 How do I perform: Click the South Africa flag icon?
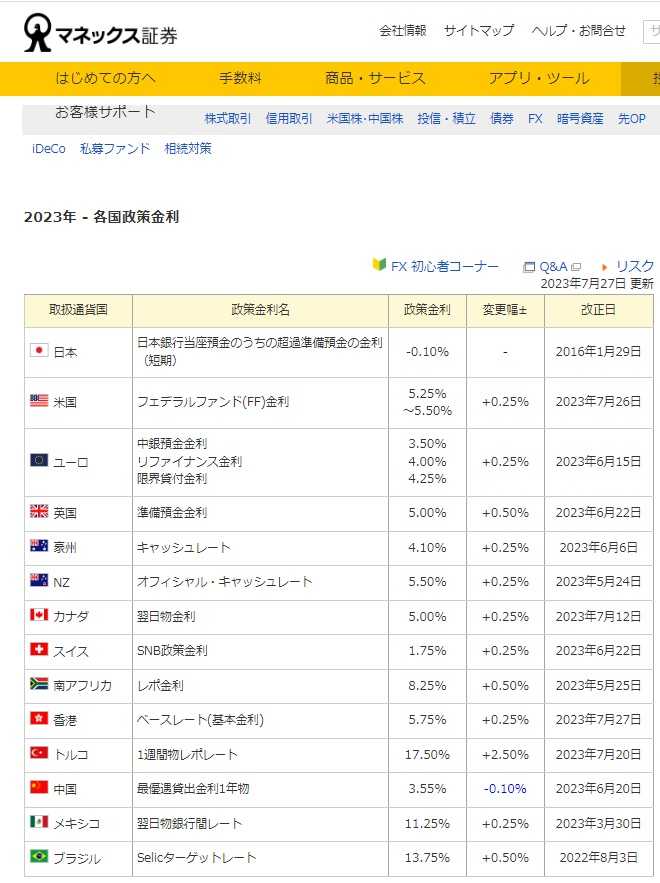tap(39, 684)
